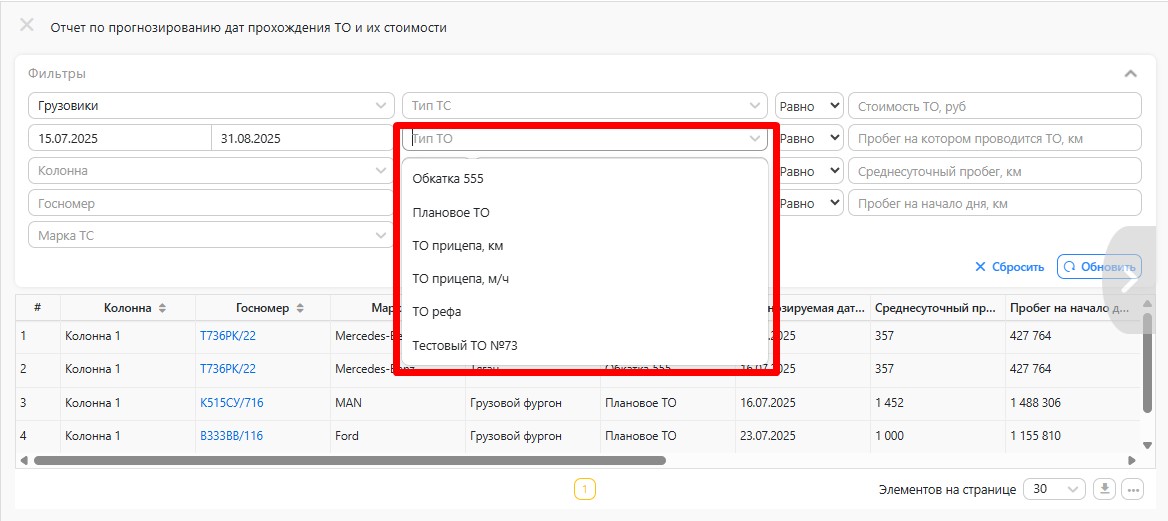Click the table's horizontal scrollbar
1168x521 pixels.
(x=350, y=461)
